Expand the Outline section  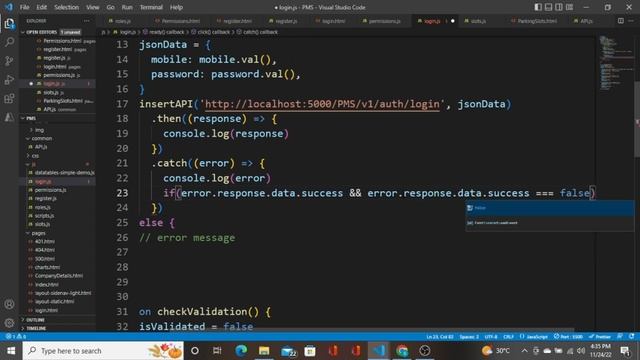(x=57, y=320)
